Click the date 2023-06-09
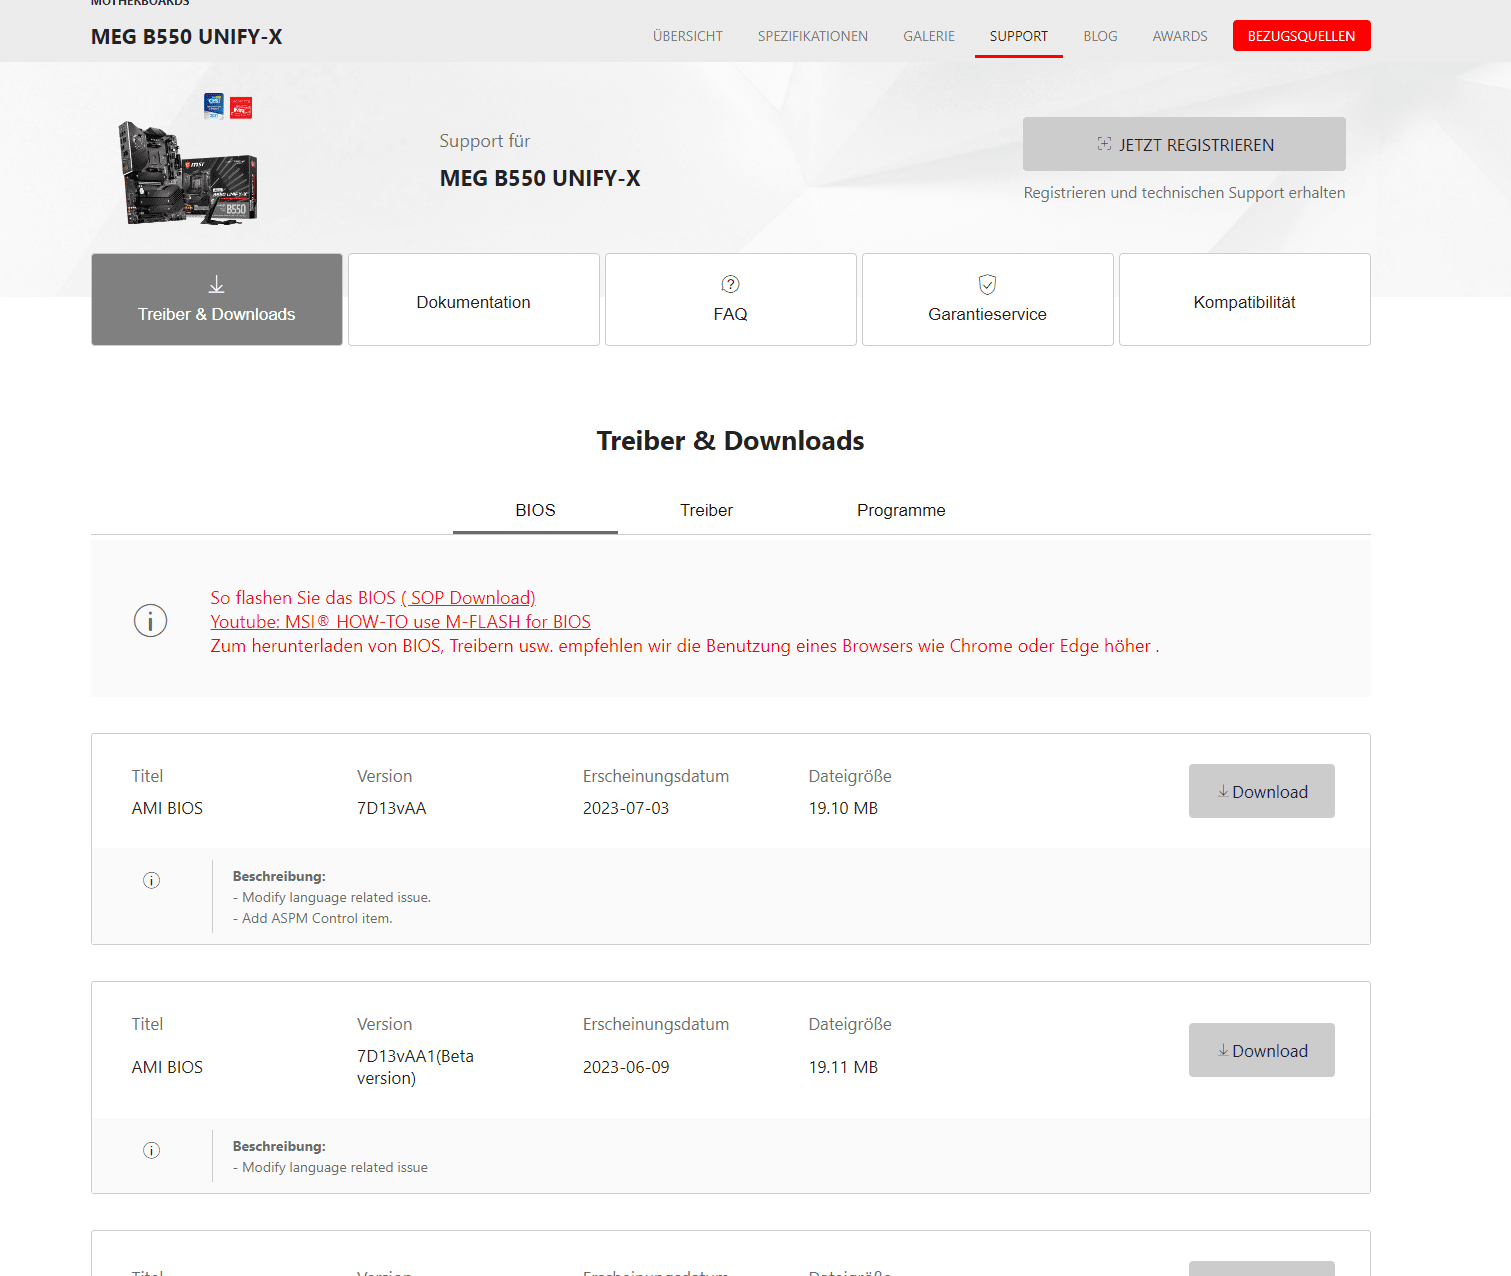Viewport: 1511px width, 1276px height. (x=626, y=1067)
